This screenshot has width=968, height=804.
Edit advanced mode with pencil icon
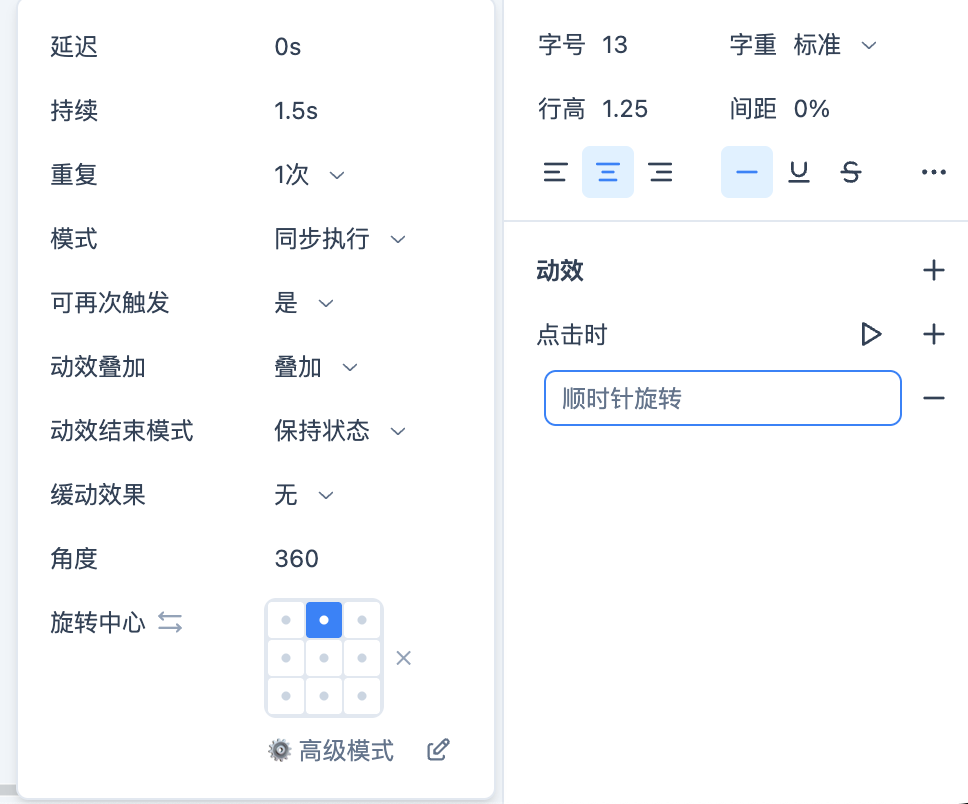[437, 750]
